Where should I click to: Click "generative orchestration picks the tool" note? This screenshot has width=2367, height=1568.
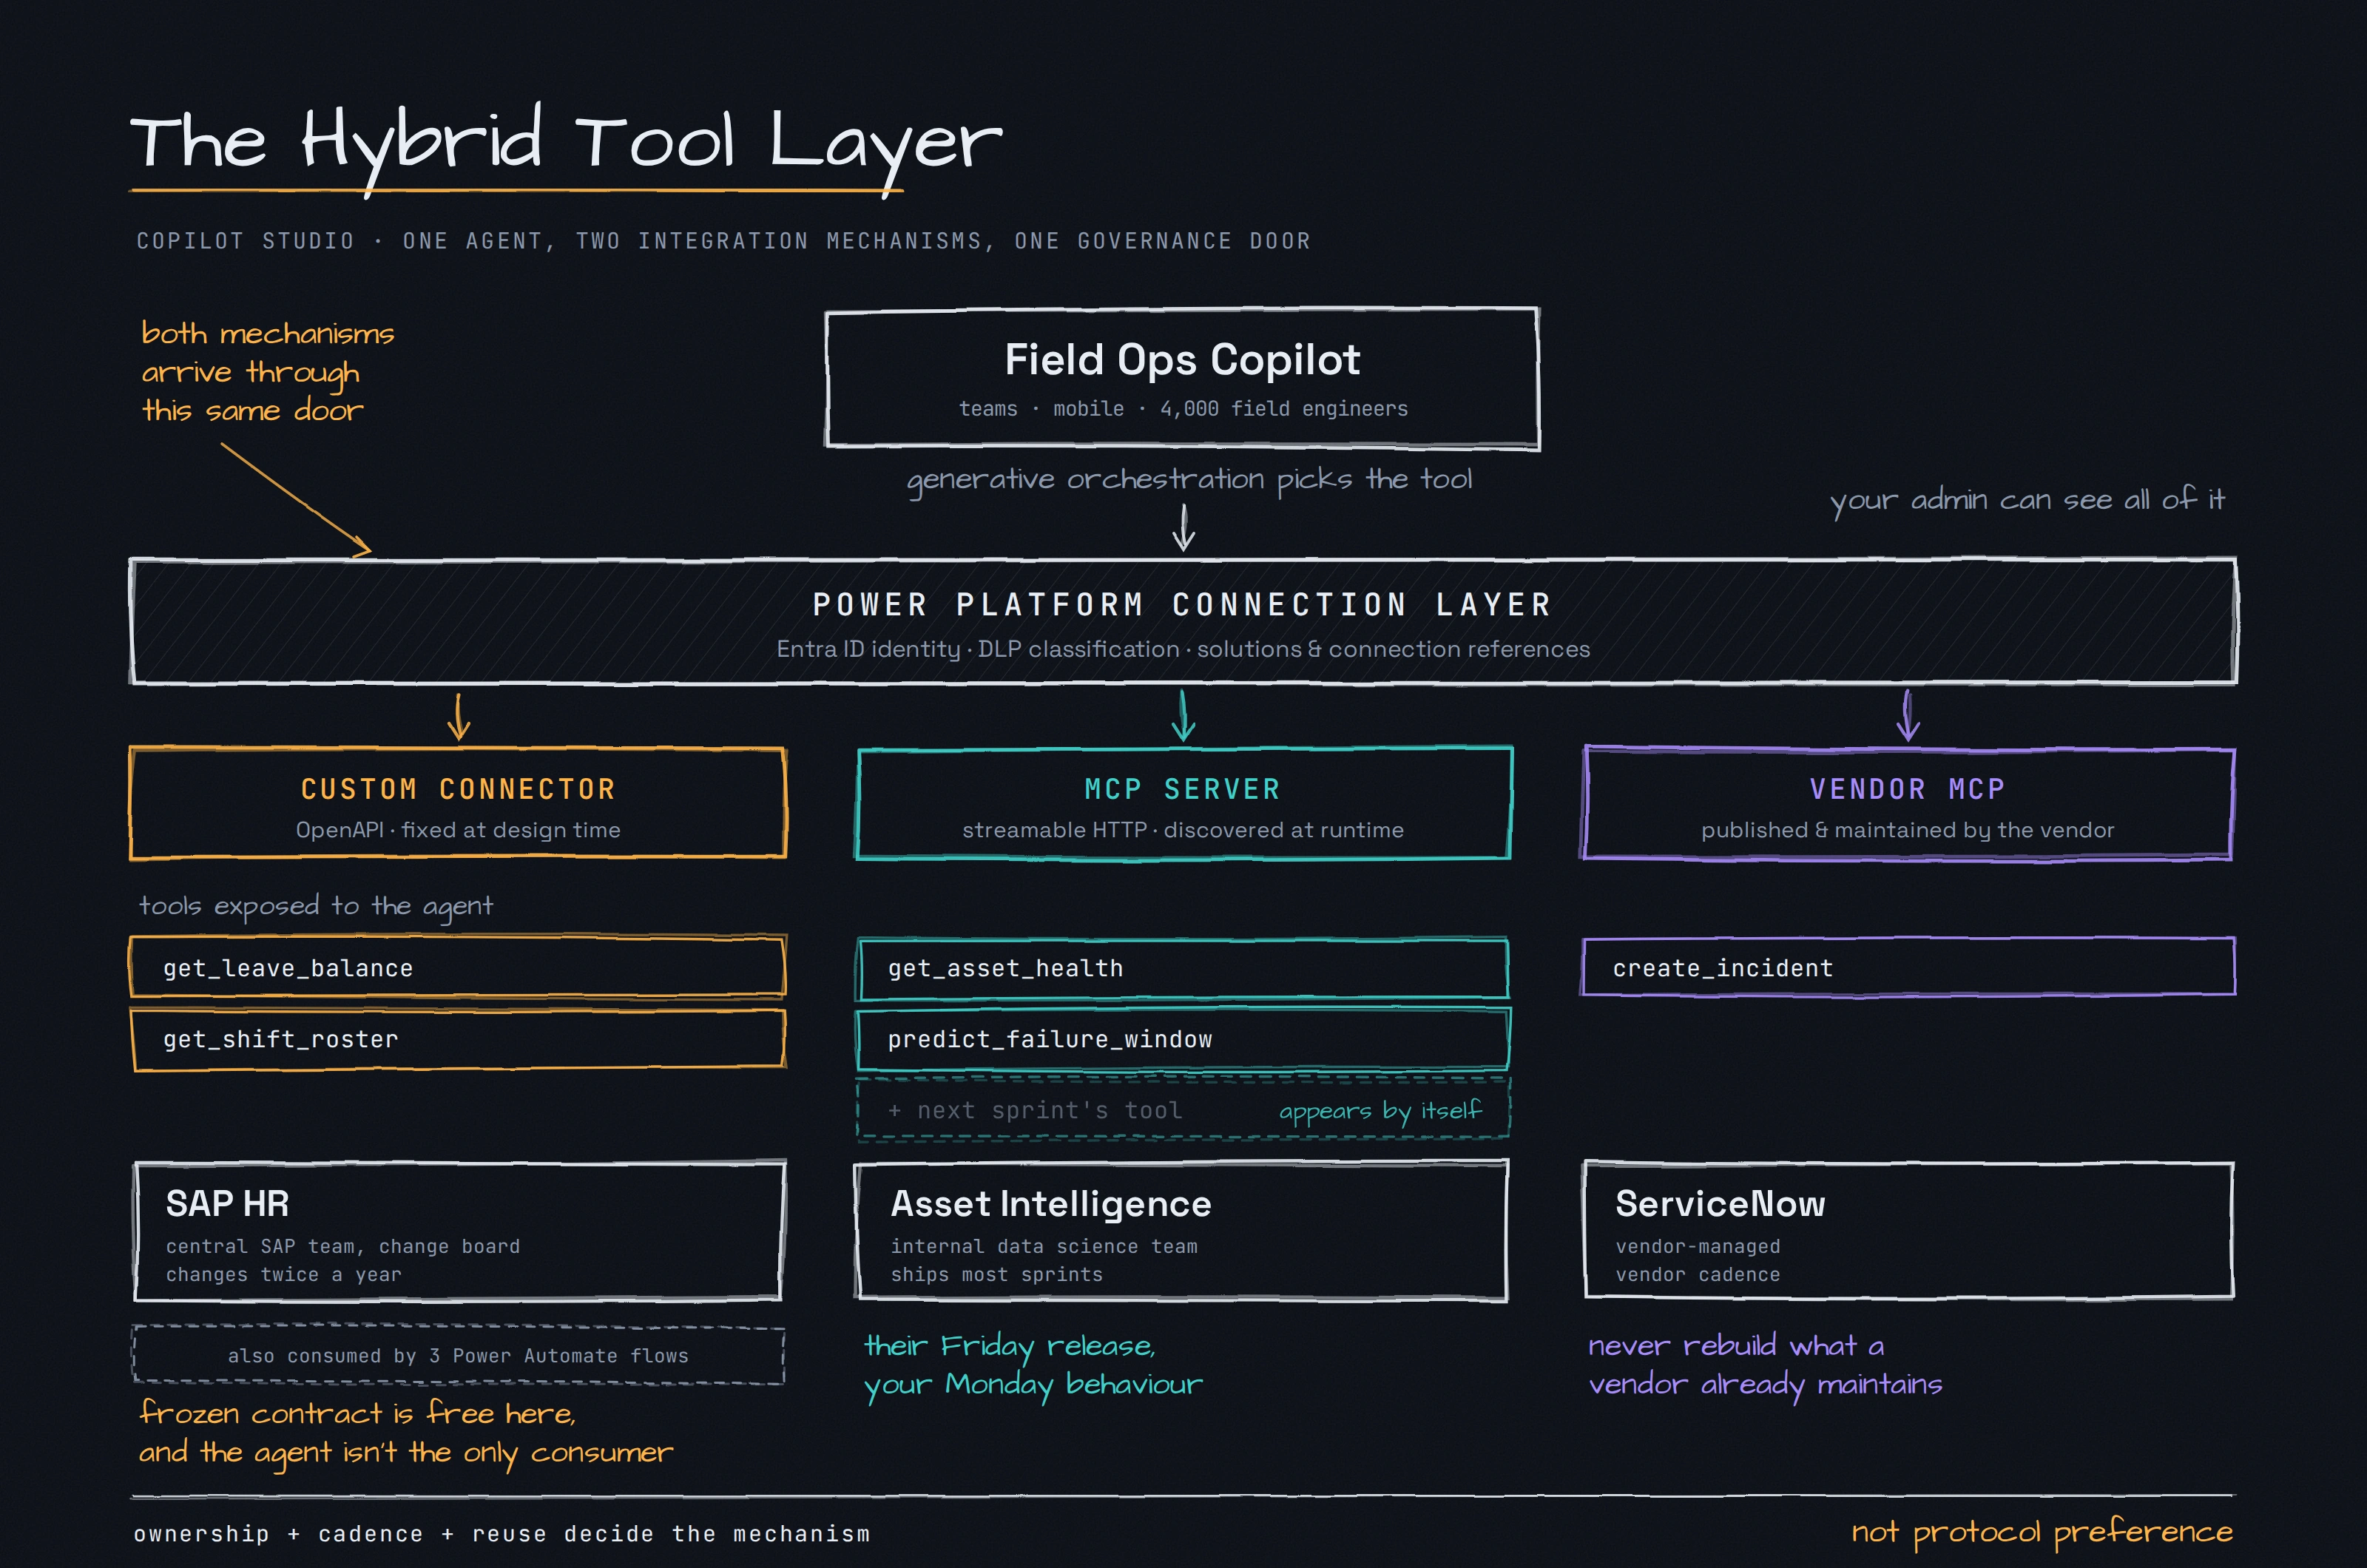(x=1189, y=480)
